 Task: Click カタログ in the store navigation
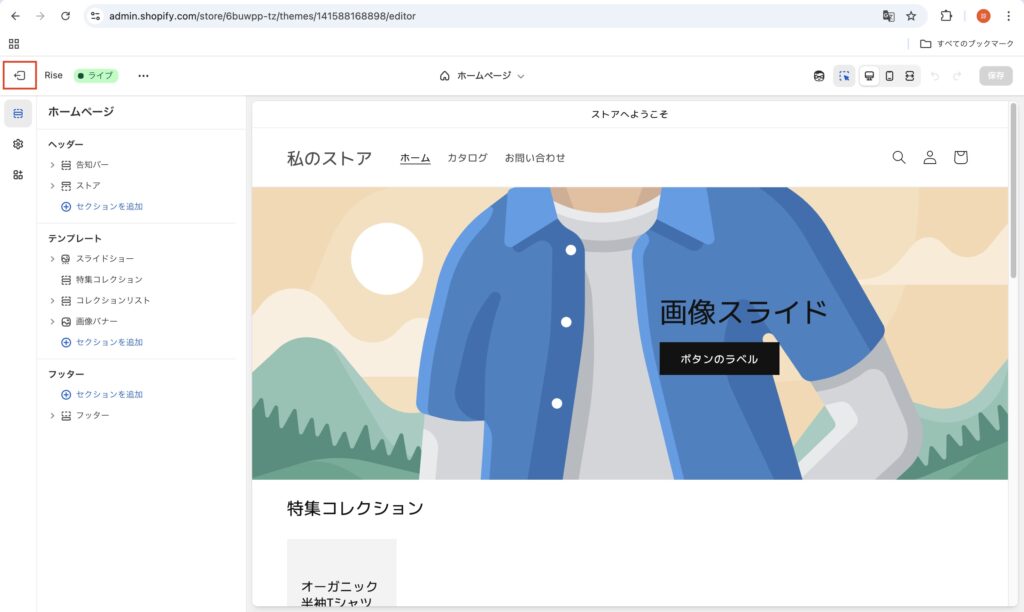(467, 158)
